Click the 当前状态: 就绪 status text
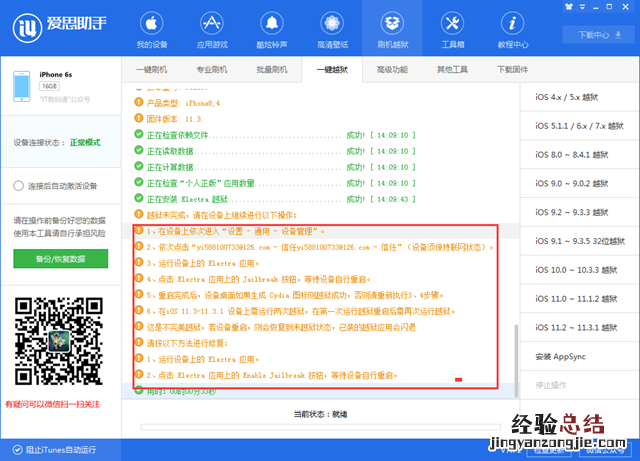Viewport: 640px width, 461px height. [320, 414]
